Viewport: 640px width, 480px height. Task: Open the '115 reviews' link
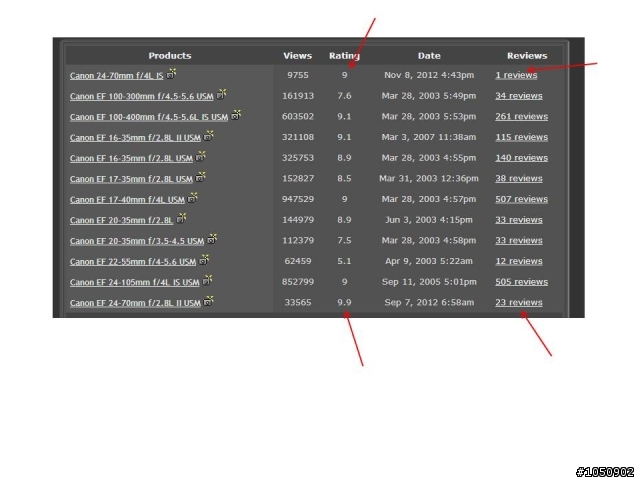point(522,137)
